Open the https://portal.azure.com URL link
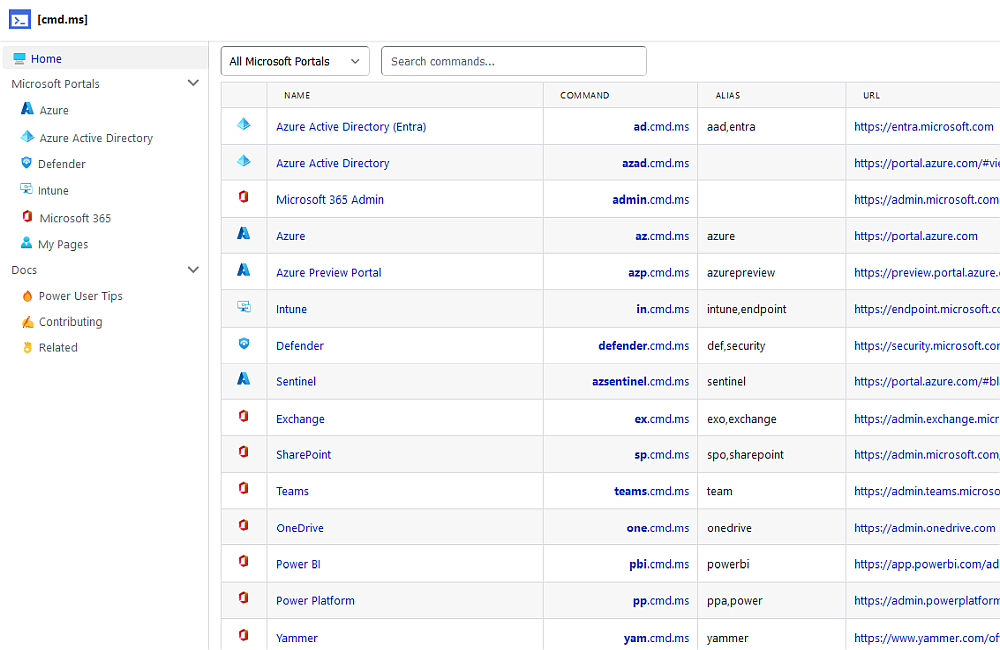This screenshot has width=1000, height=650. click(x=916, y=236)
